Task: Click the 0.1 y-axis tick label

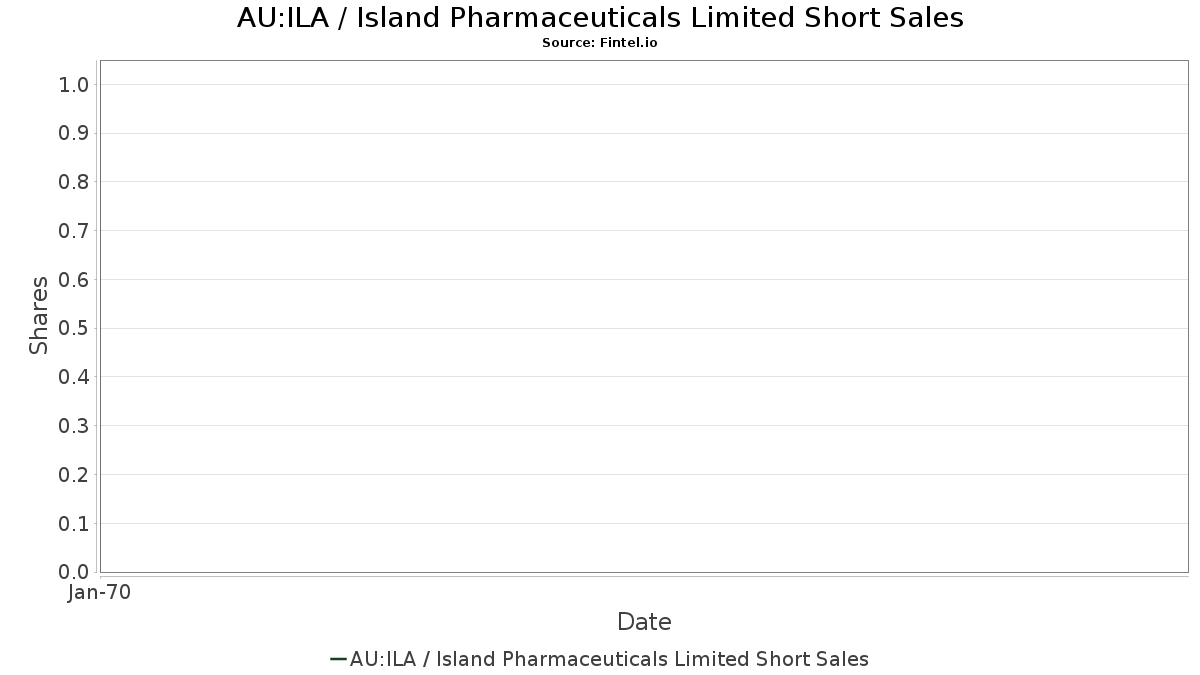Action: pyautogui.click(x=75, y=524)
